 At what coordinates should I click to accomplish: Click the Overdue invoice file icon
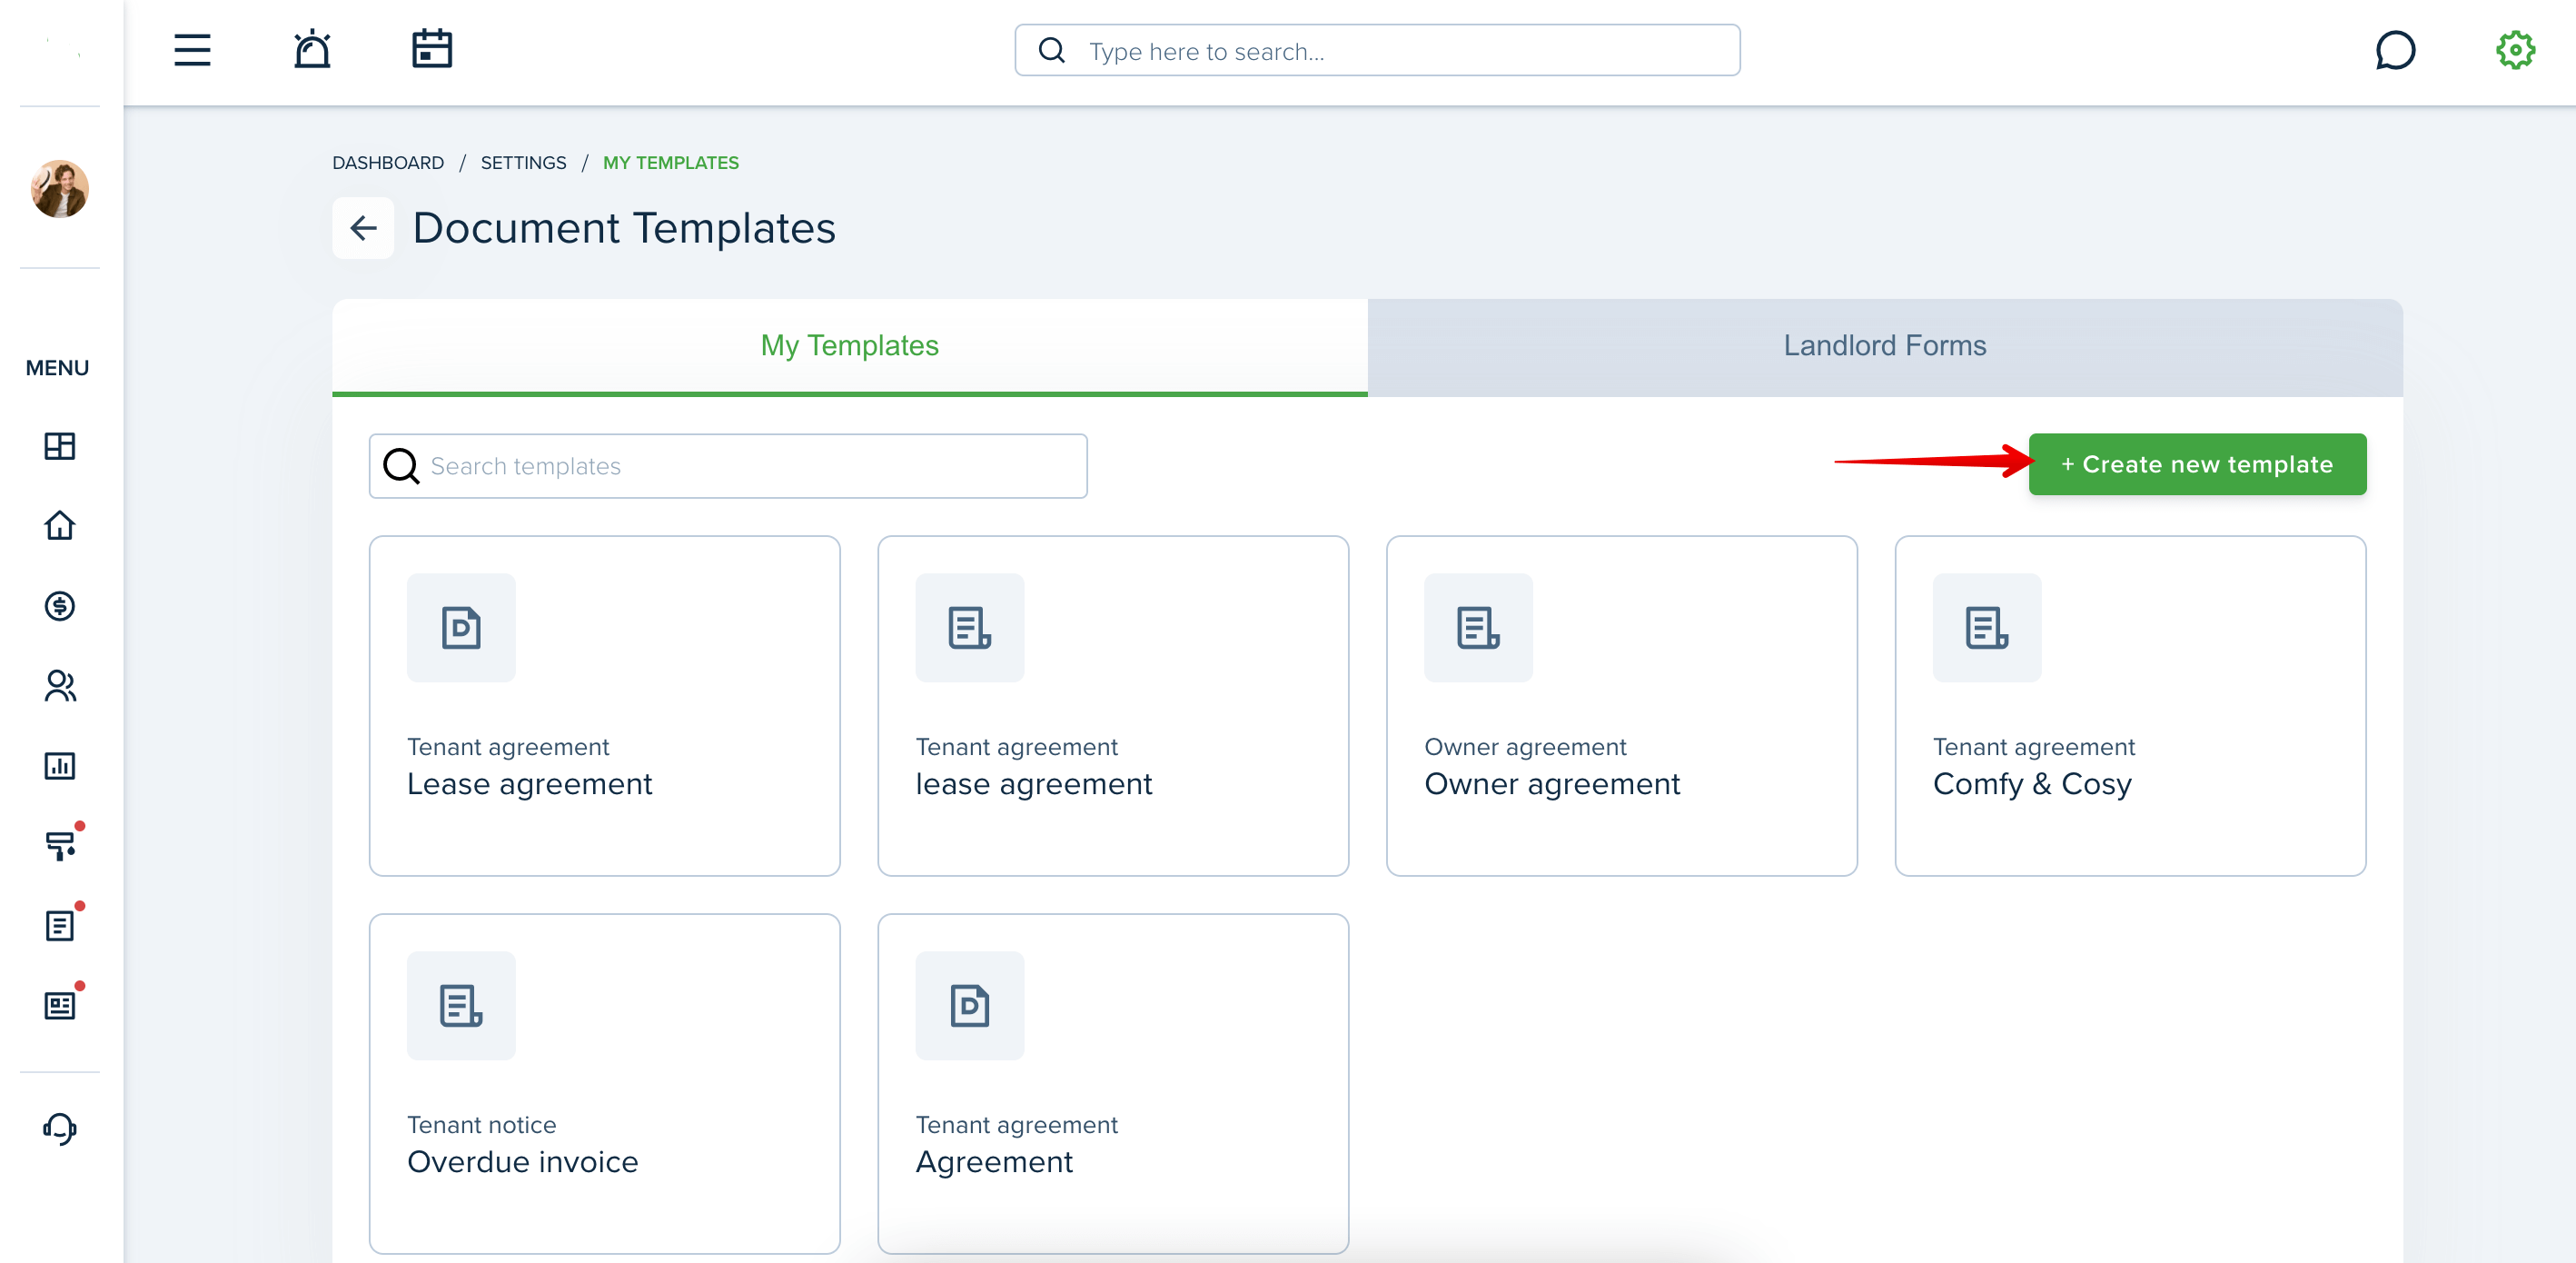pos(461,1006)
